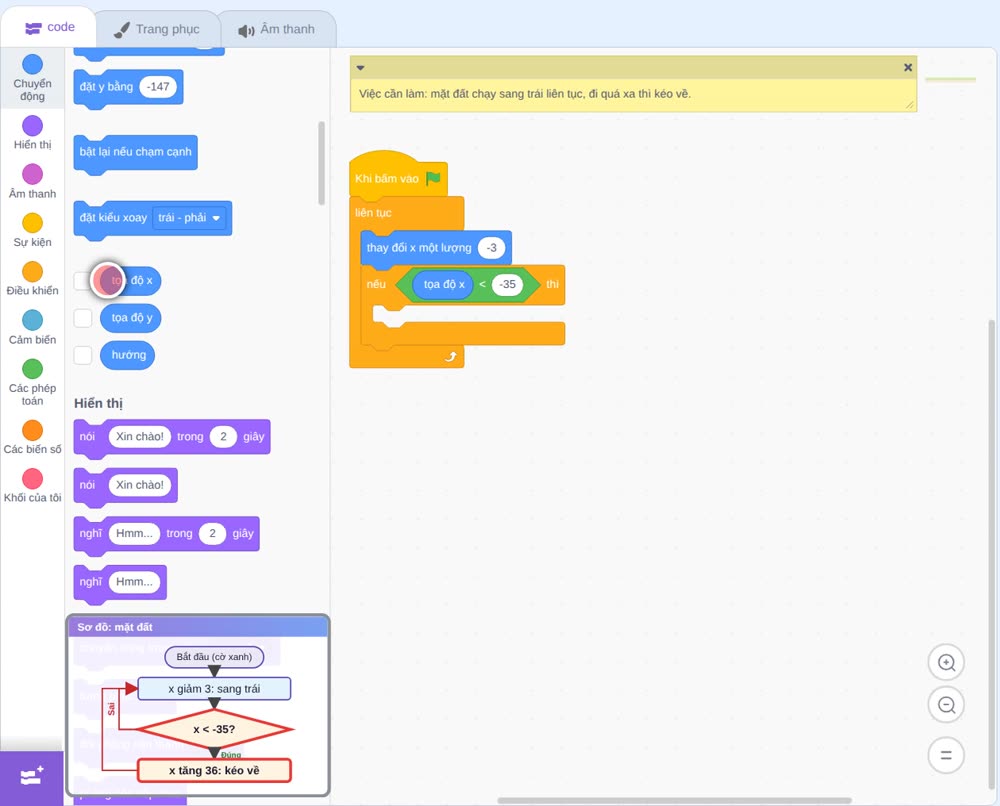The image size is (1000, 806).
Task: Switch to the Âm thanh tab
Action: (x=277, y=29)
